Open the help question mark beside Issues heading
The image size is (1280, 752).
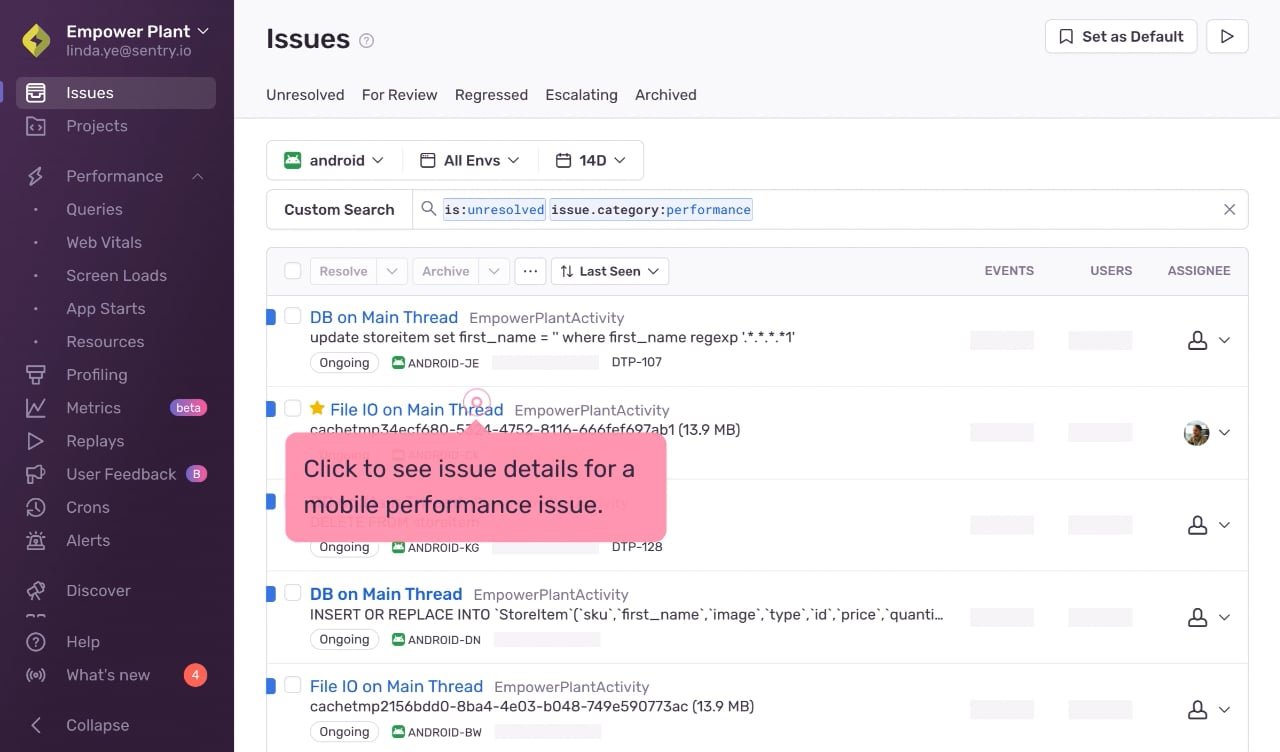[x=367, y=41]
